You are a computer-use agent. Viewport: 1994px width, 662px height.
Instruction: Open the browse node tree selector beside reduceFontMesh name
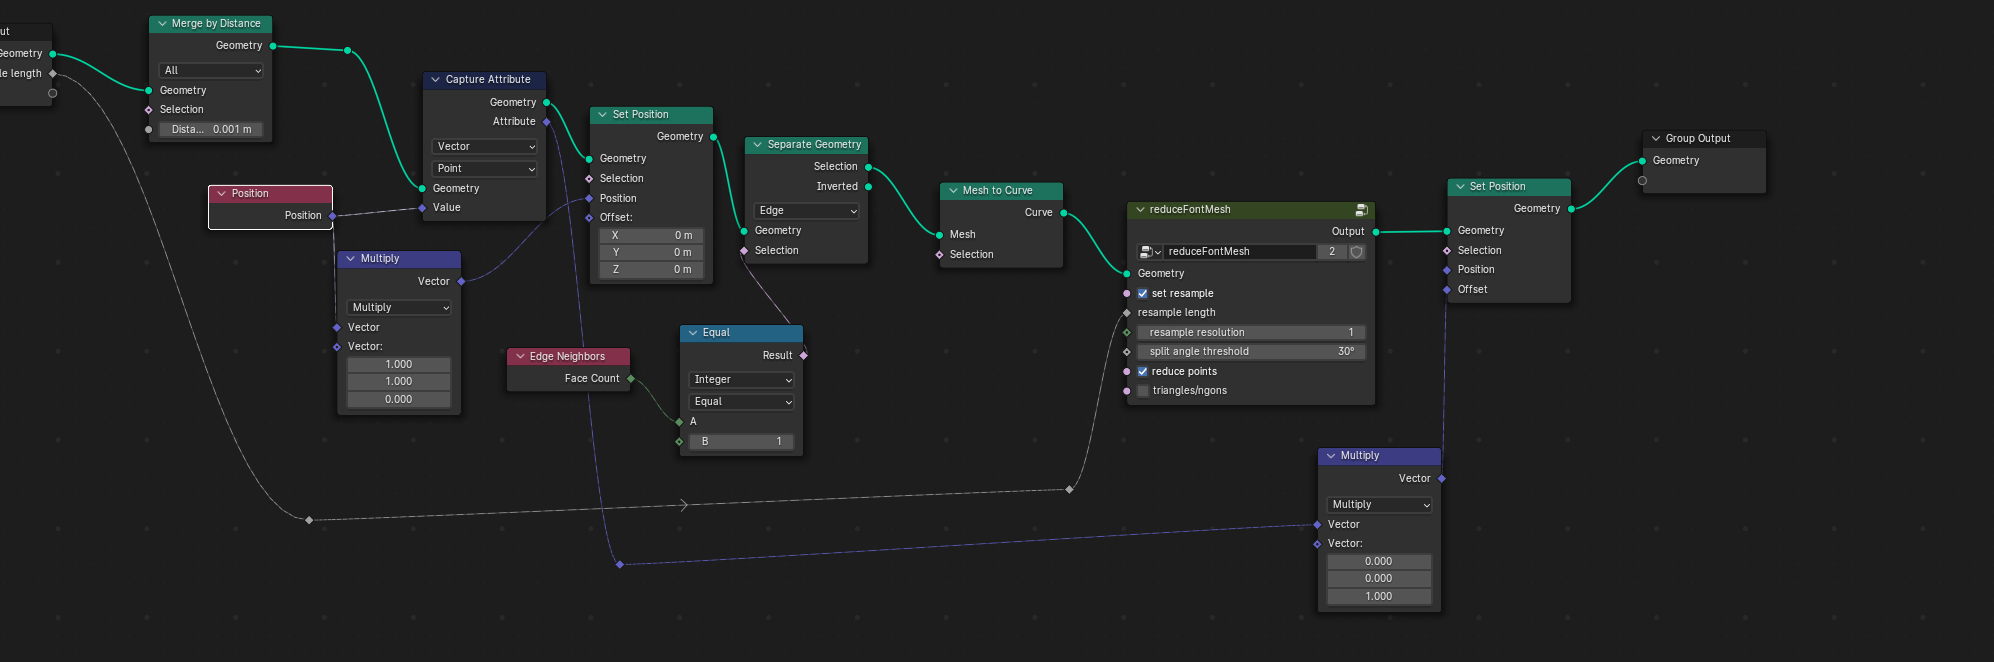tap(1150, 252)
